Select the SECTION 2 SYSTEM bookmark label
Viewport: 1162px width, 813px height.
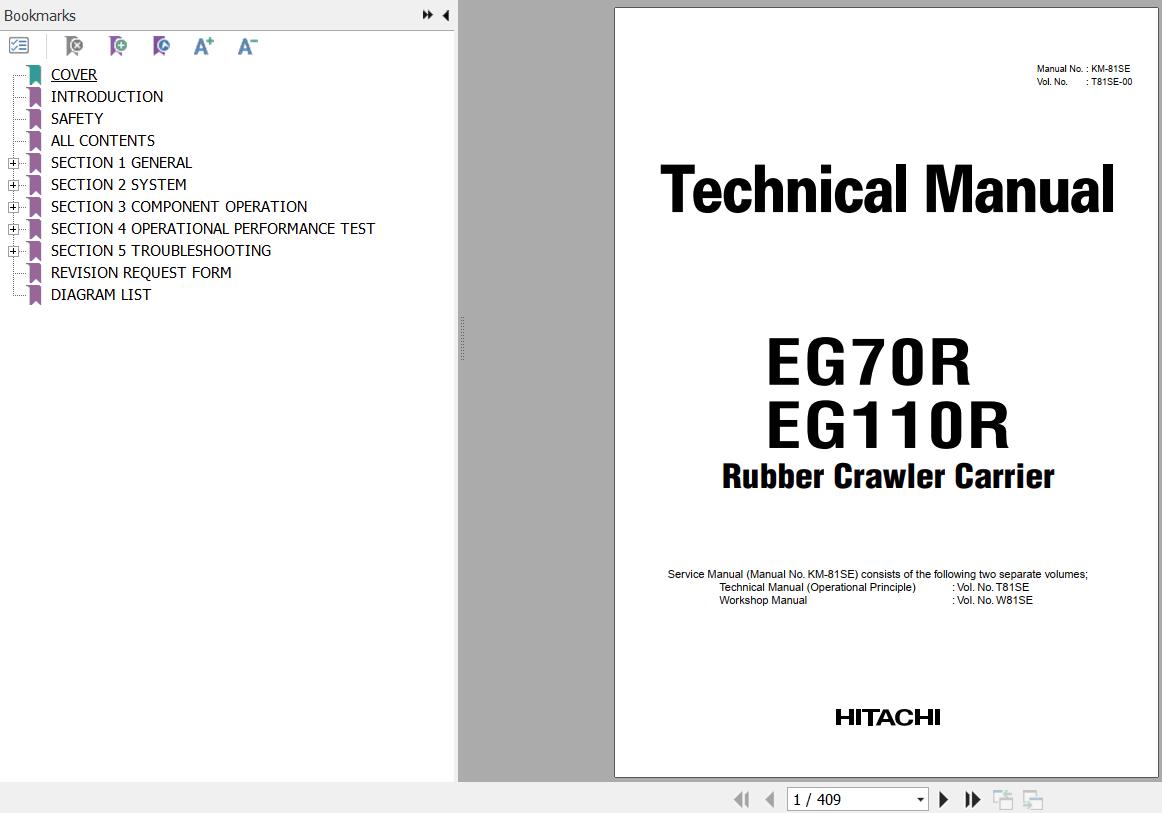click(119, 185)
